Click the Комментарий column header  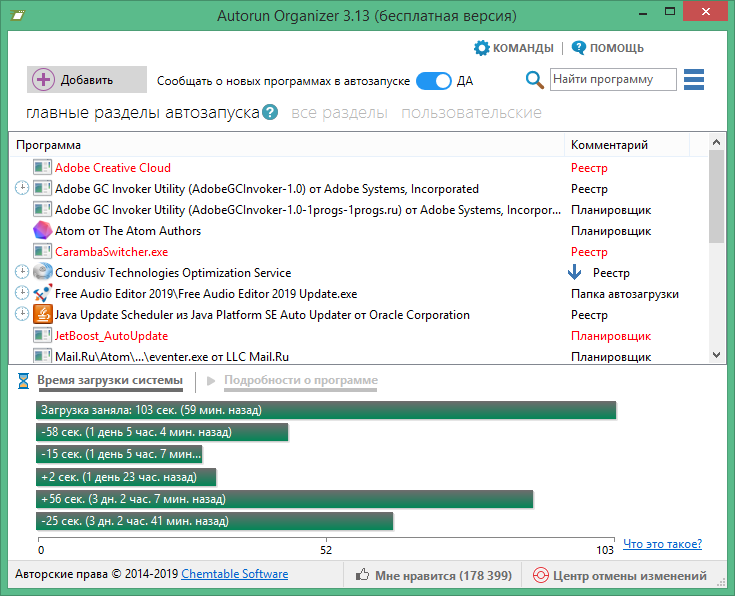tap(627, 145)
